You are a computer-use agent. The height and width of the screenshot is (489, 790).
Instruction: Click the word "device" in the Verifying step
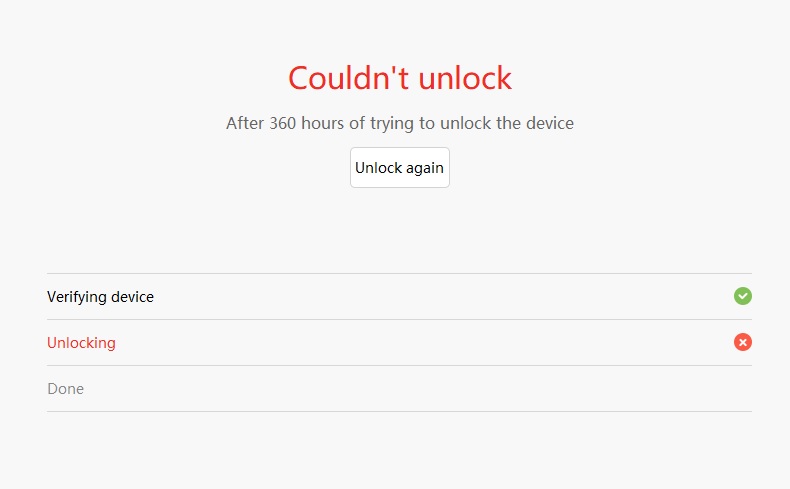pos(131,297)
